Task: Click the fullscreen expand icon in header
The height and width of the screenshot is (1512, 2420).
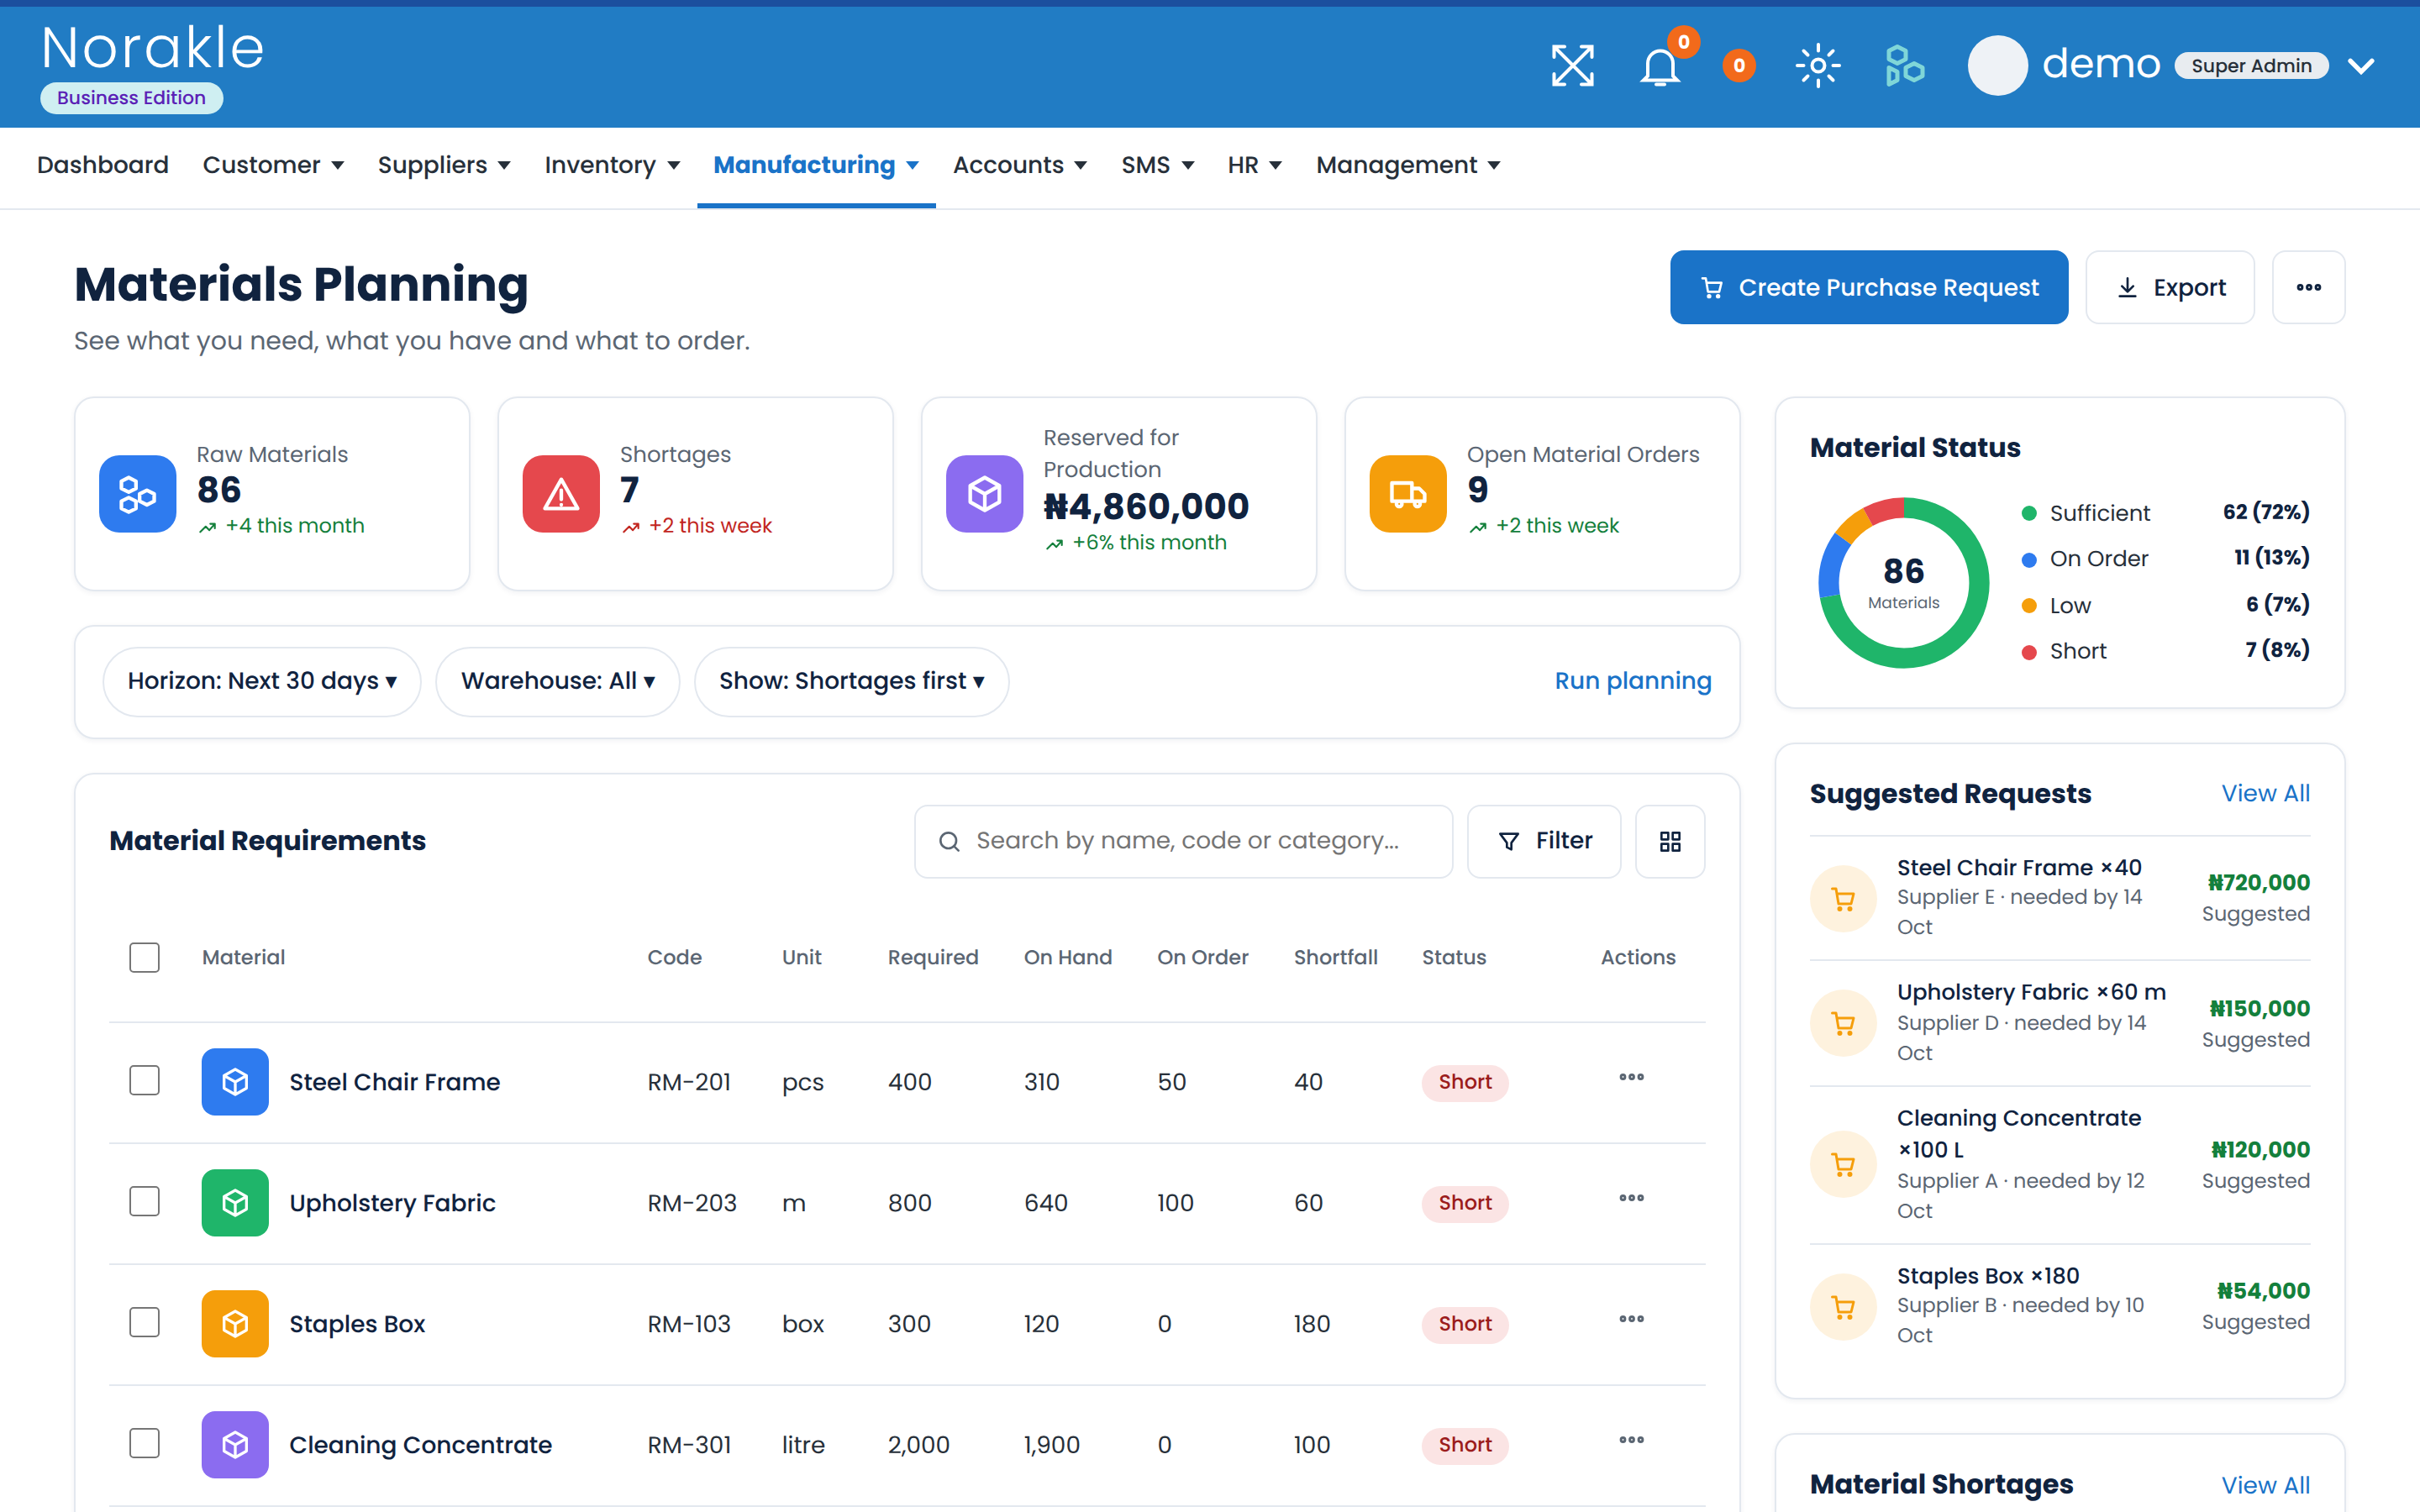Action: [x=1572, y=66]
